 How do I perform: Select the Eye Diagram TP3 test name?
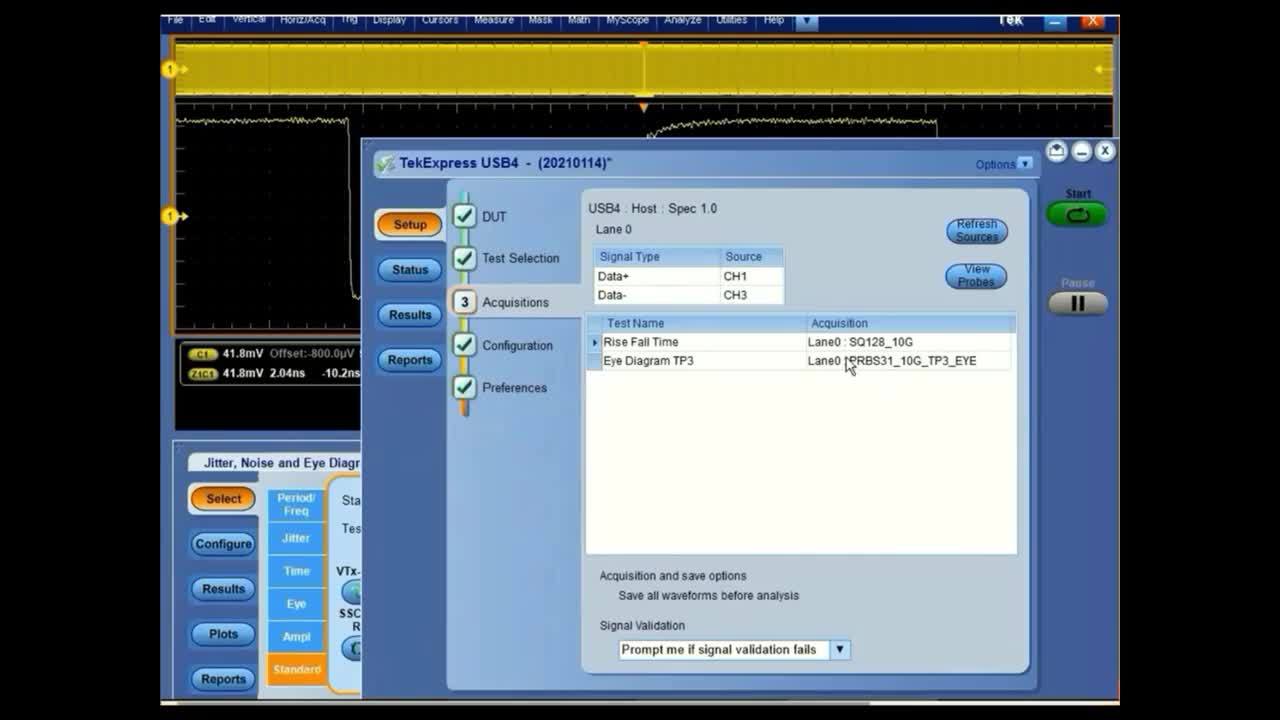click(x=648, y=360)
